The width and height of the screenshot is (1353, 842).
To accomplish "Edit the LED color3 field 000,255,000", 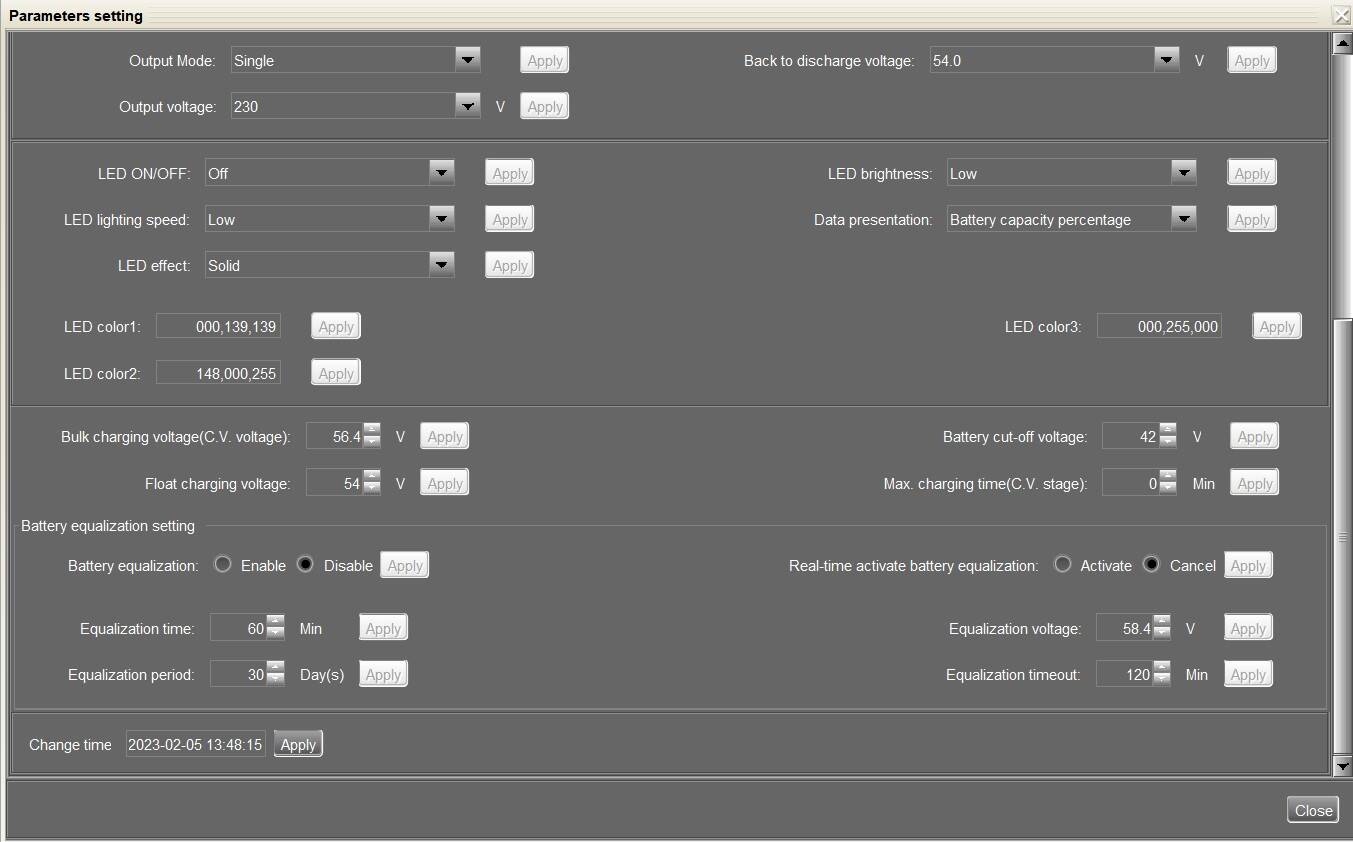I will 1159,326.
